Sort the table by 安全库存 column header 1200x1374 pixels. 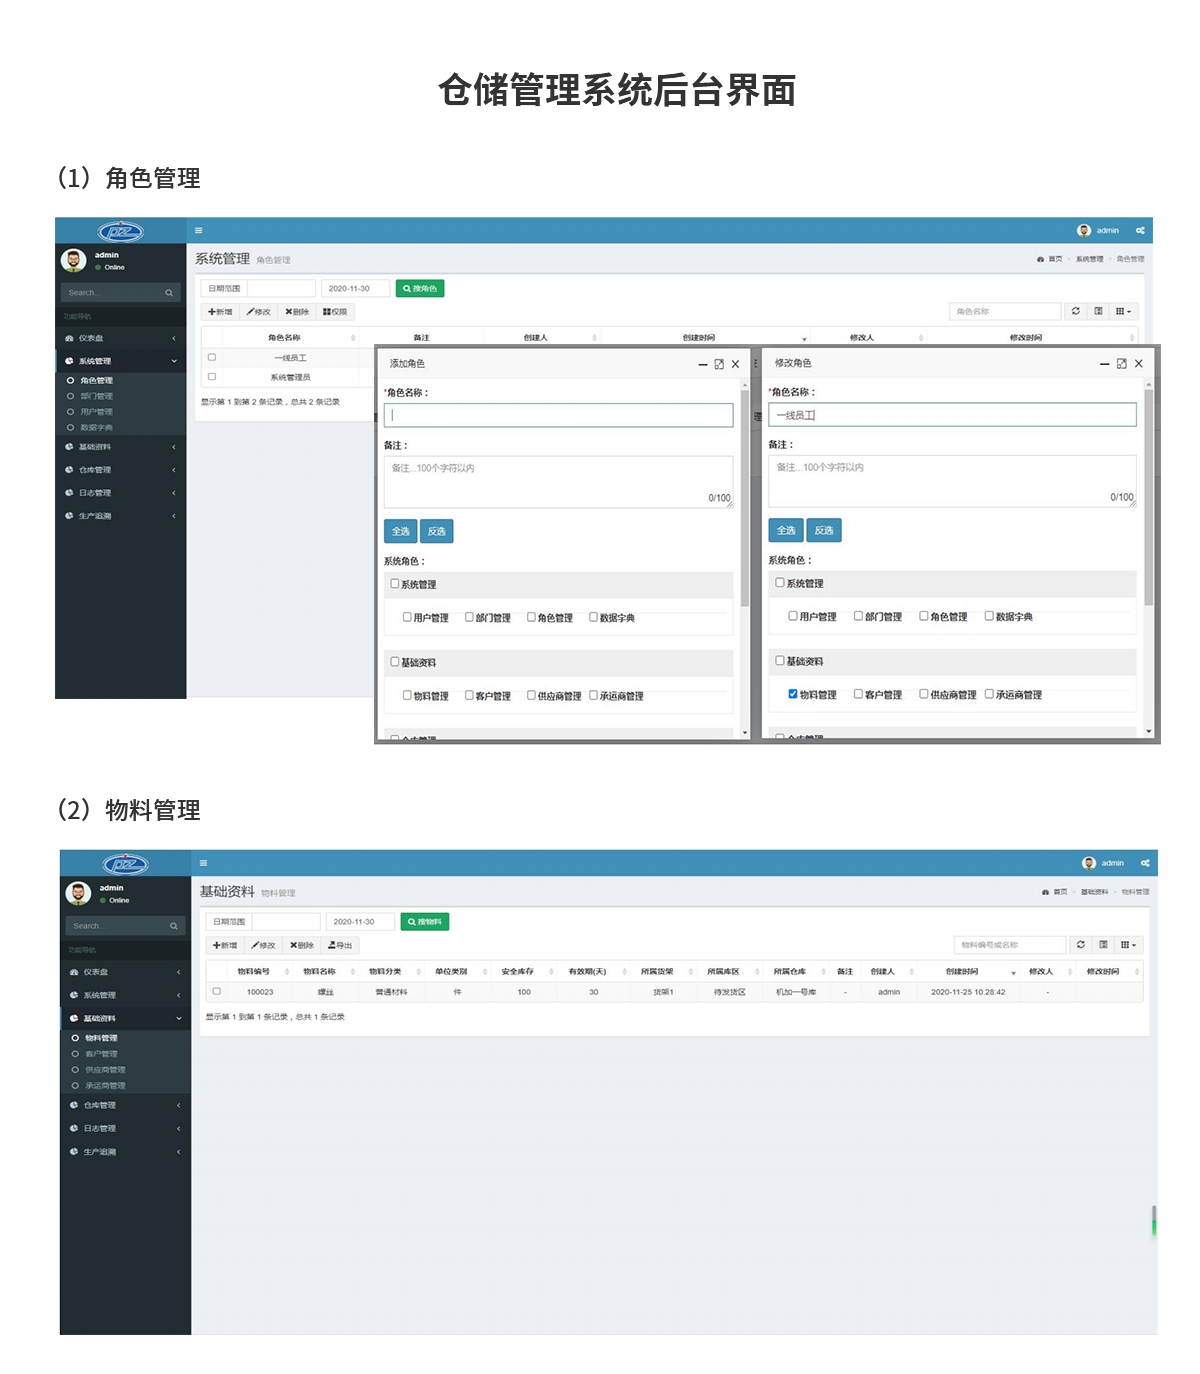tap(517, 971)
